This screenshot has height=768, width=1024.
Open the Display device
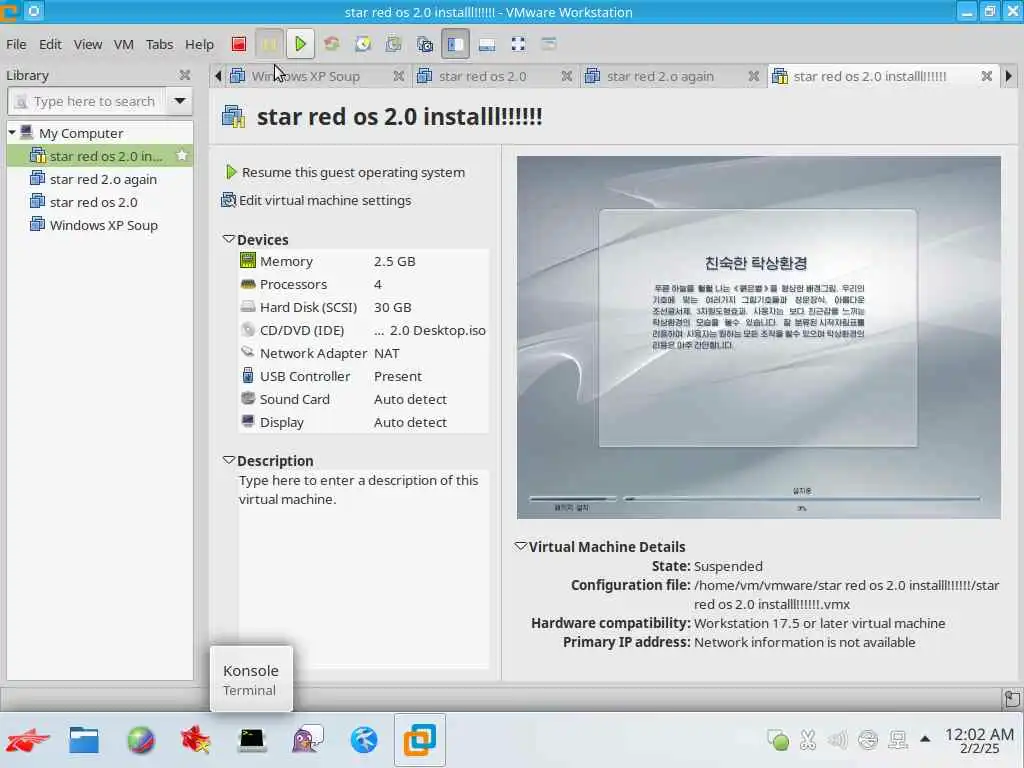(x=363, y=422)
